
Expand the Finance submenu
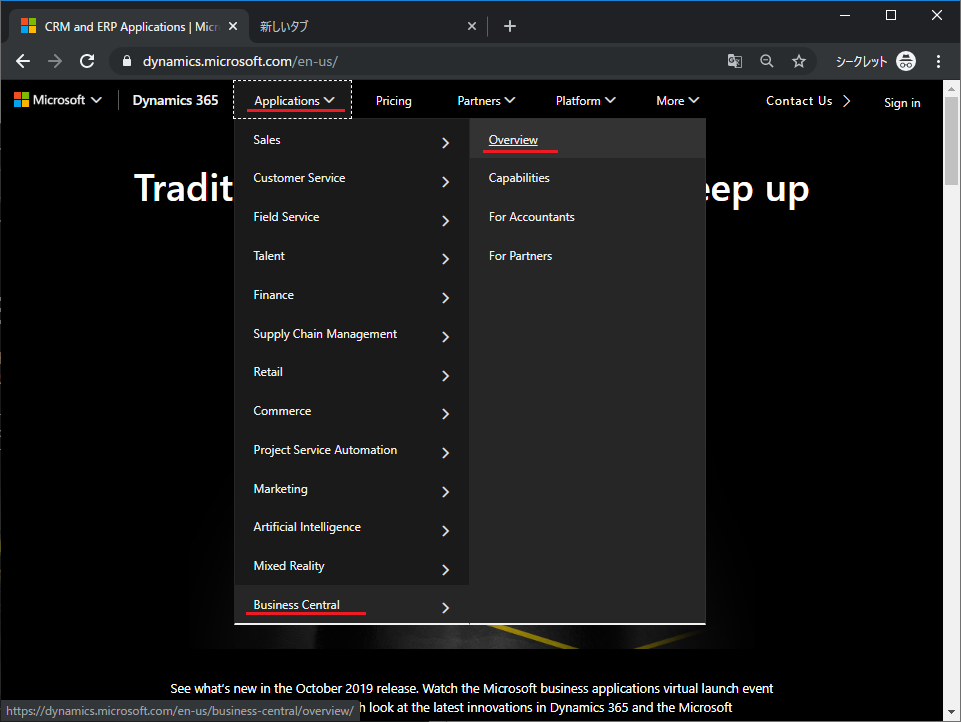point(351,295)
